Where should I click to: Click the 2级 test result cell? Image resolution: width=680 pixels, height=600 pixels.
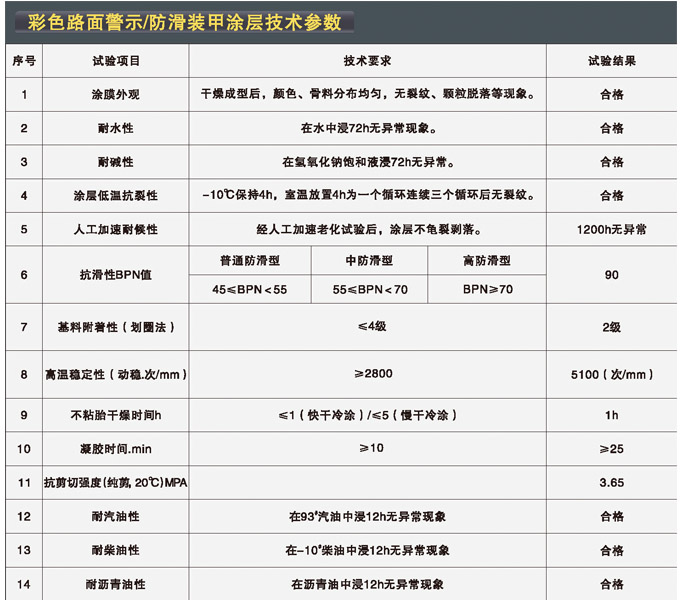[x=611, y=327]
